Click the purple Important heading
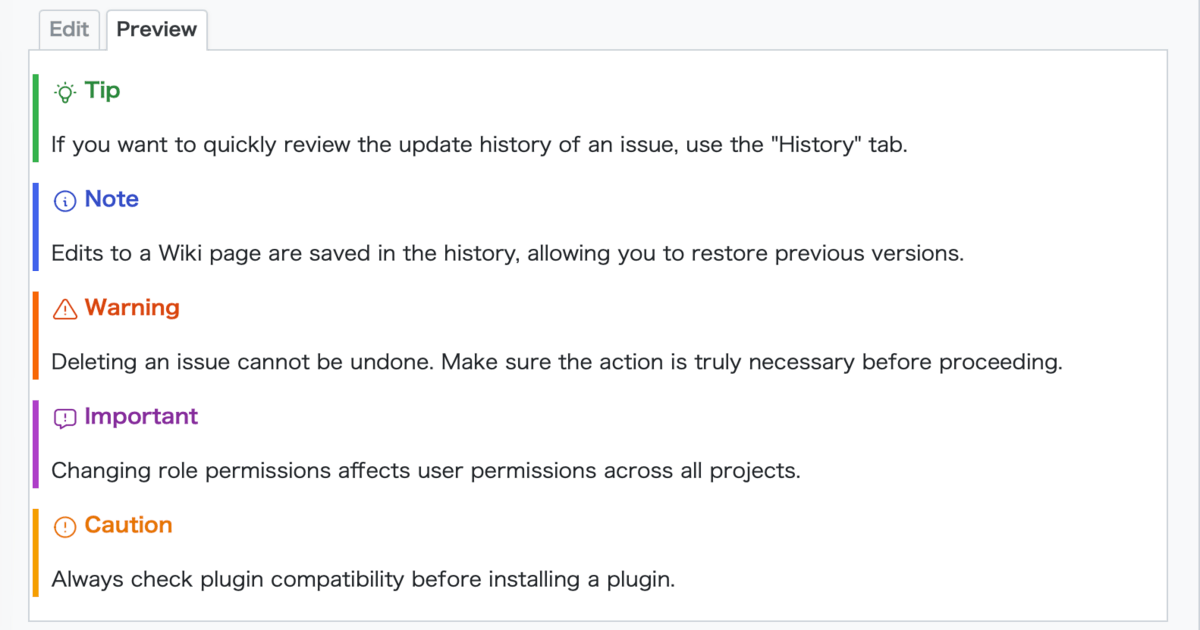Screen dimensions: 1200x630 click(141, 417)
